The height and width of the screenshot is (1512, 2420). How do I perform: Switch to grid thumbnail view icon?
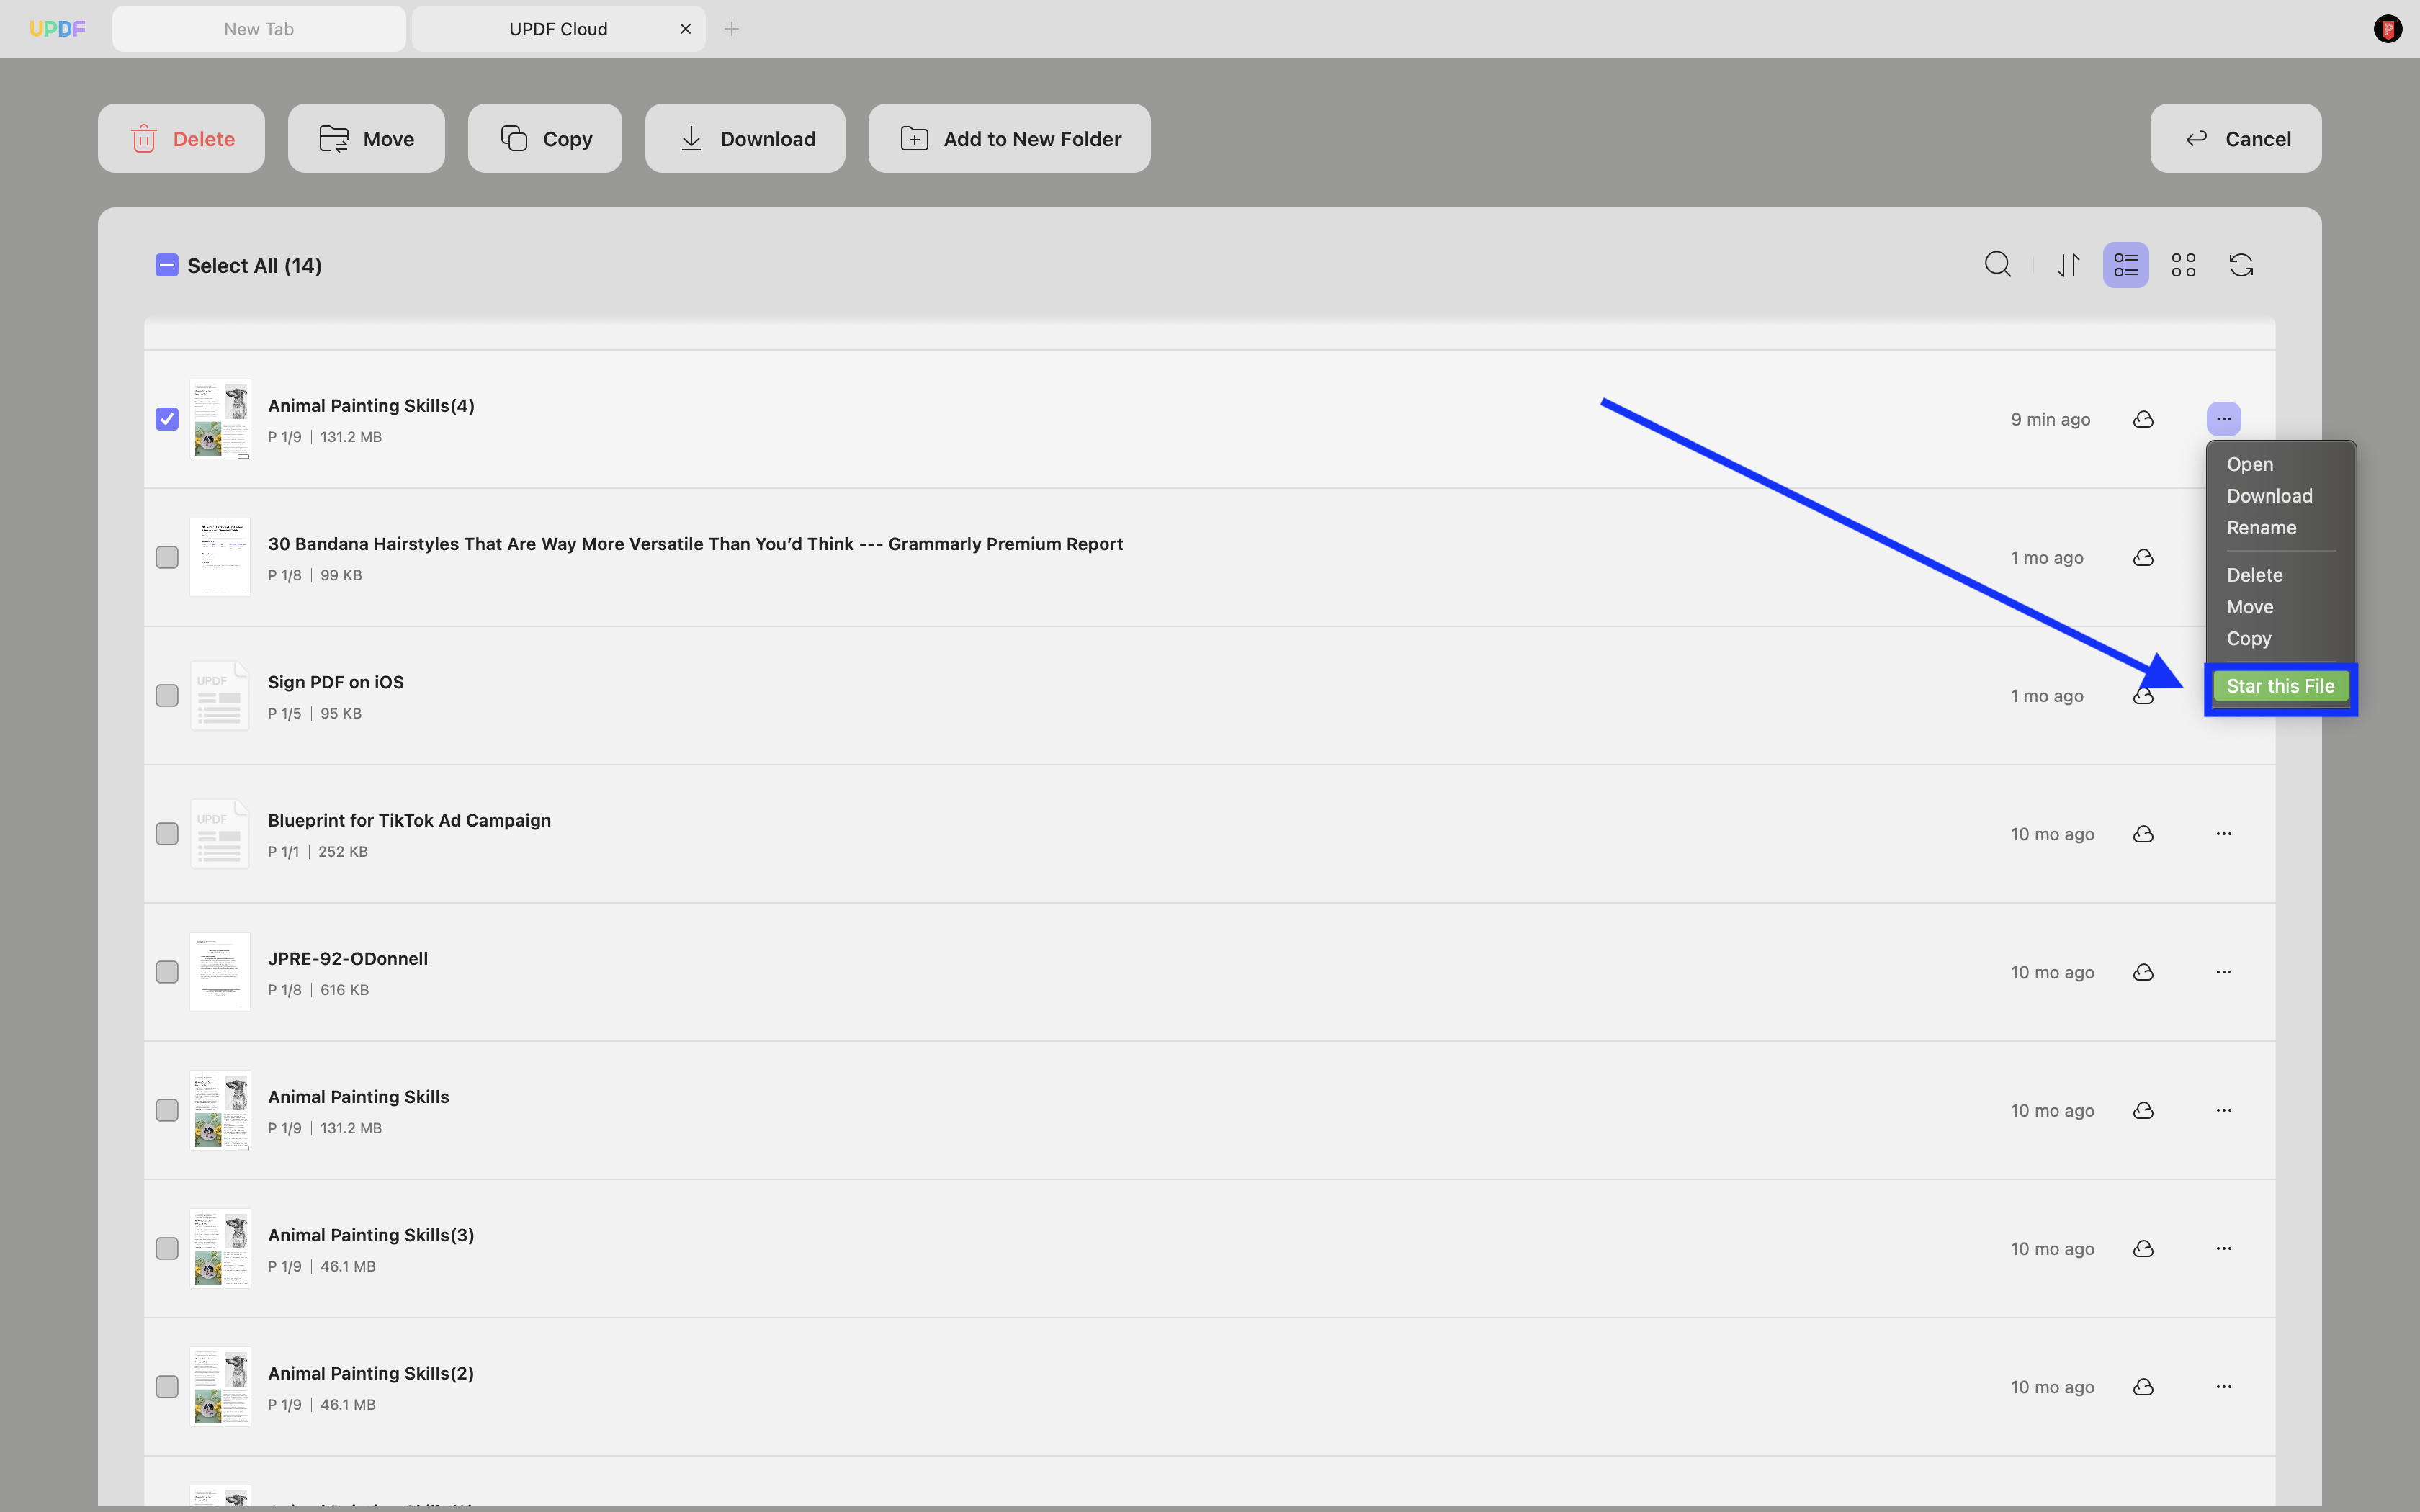pos(2183,265)
